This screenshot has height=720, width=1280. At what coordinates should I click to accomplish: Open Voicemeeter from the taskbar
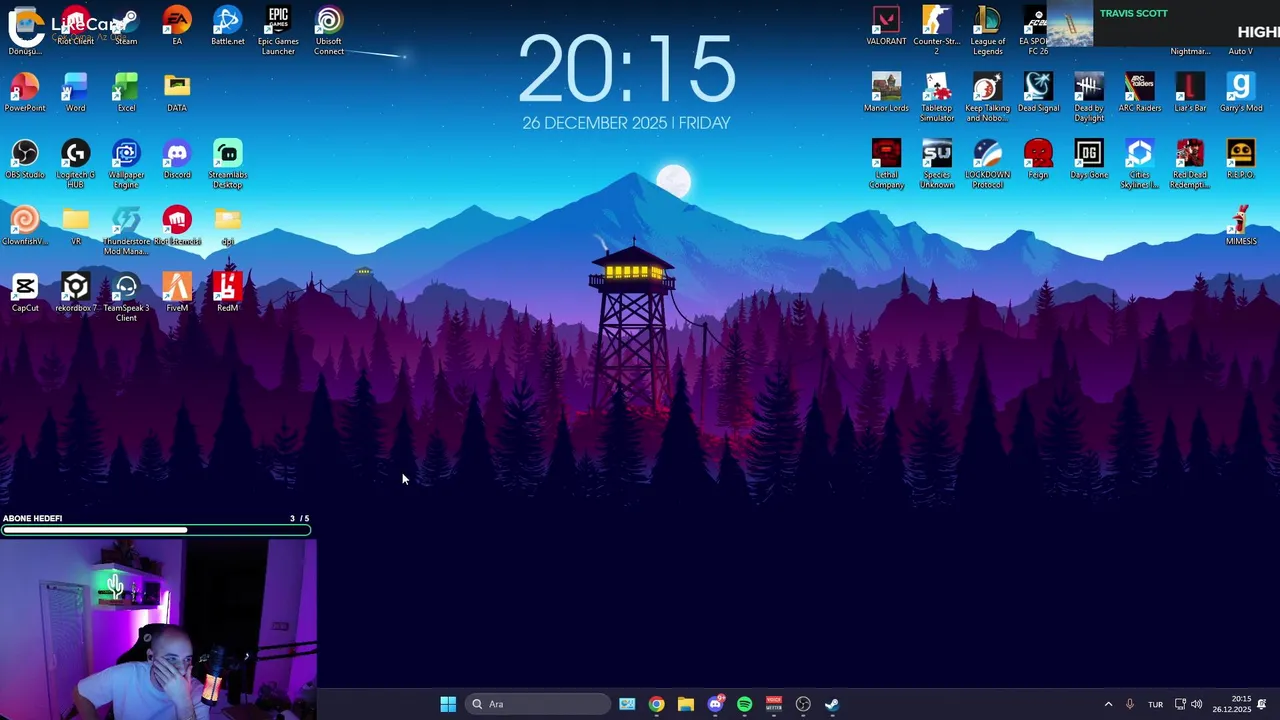click(773, 704)
